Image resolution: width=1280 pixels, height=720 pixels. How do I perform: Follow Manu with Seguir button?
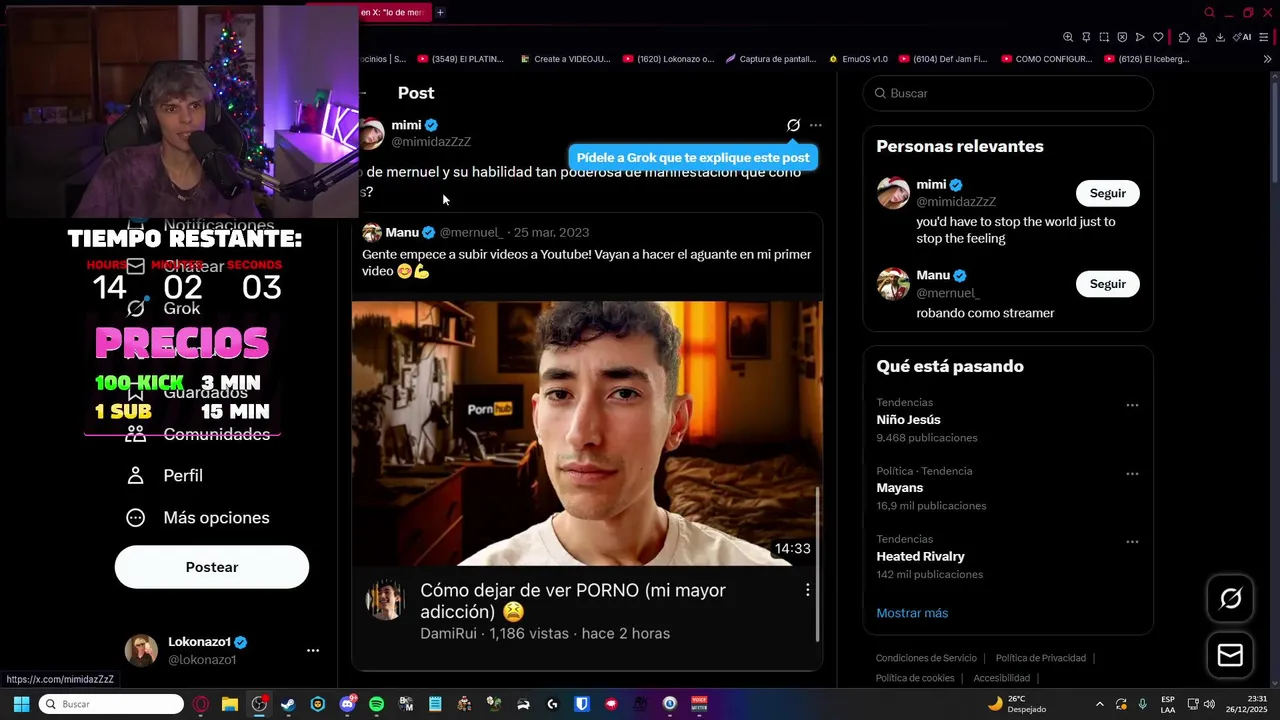tap(1107, 284)
